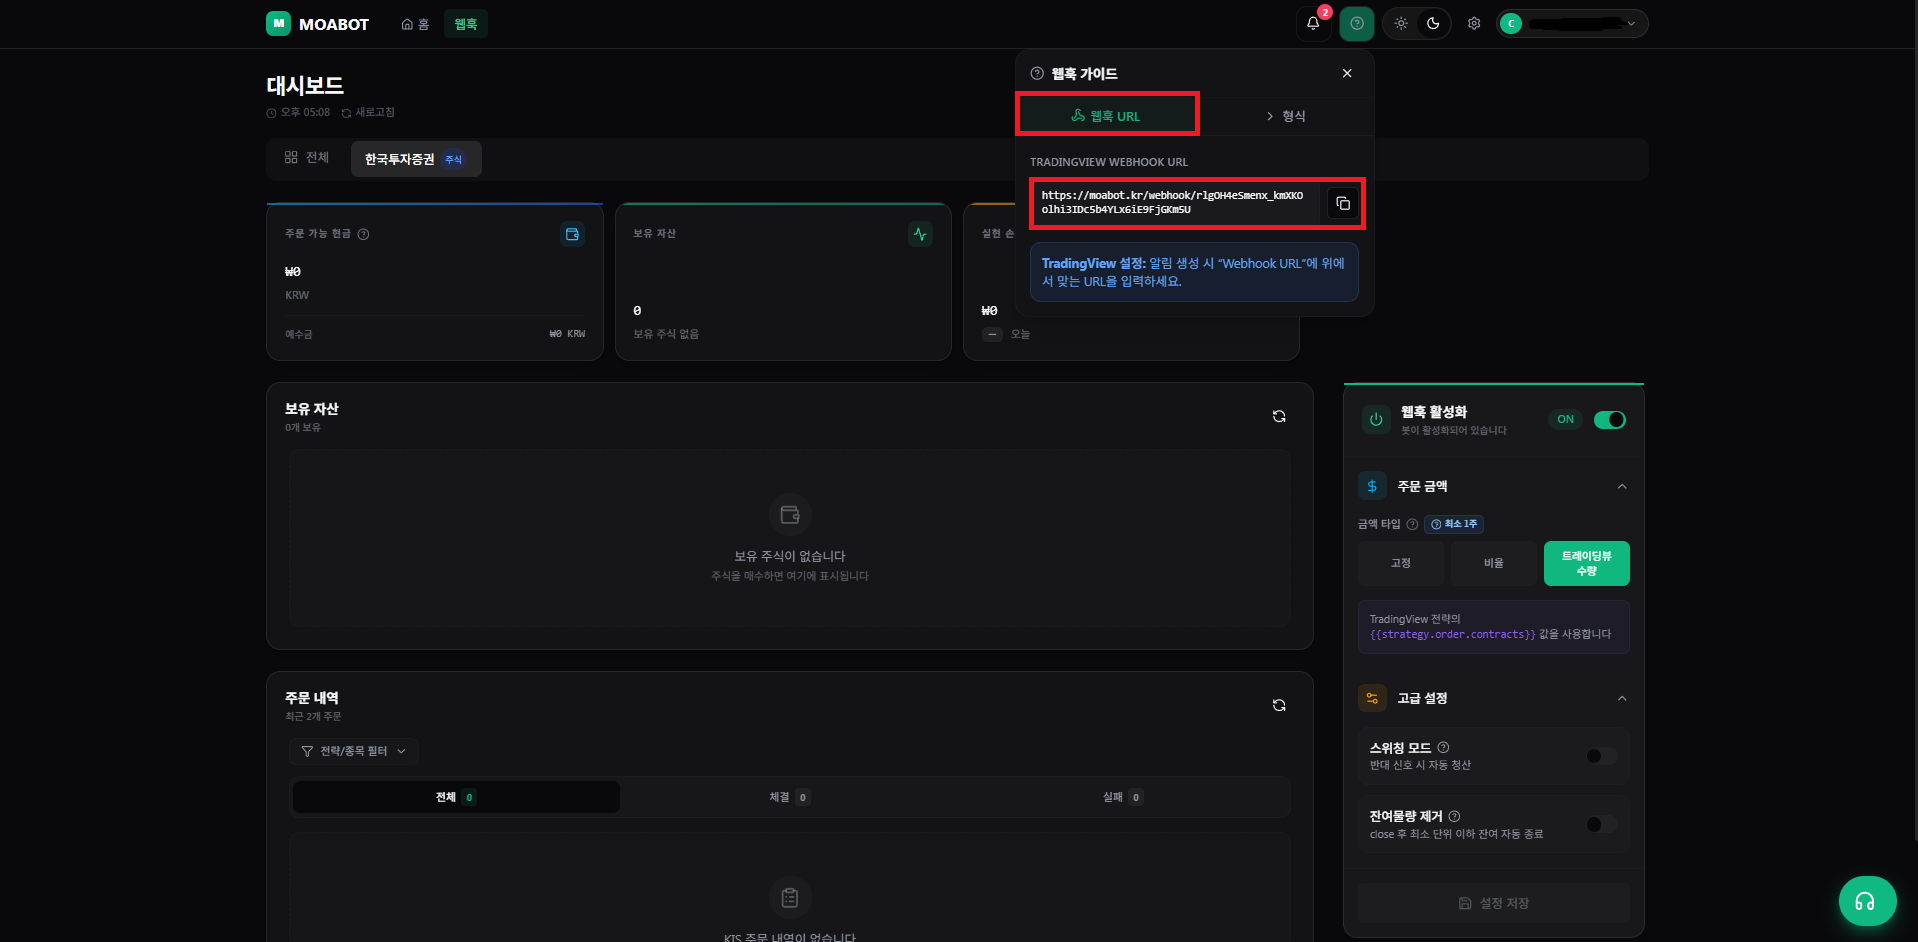Open settings gear icon in header

(x=1474, y=23)
